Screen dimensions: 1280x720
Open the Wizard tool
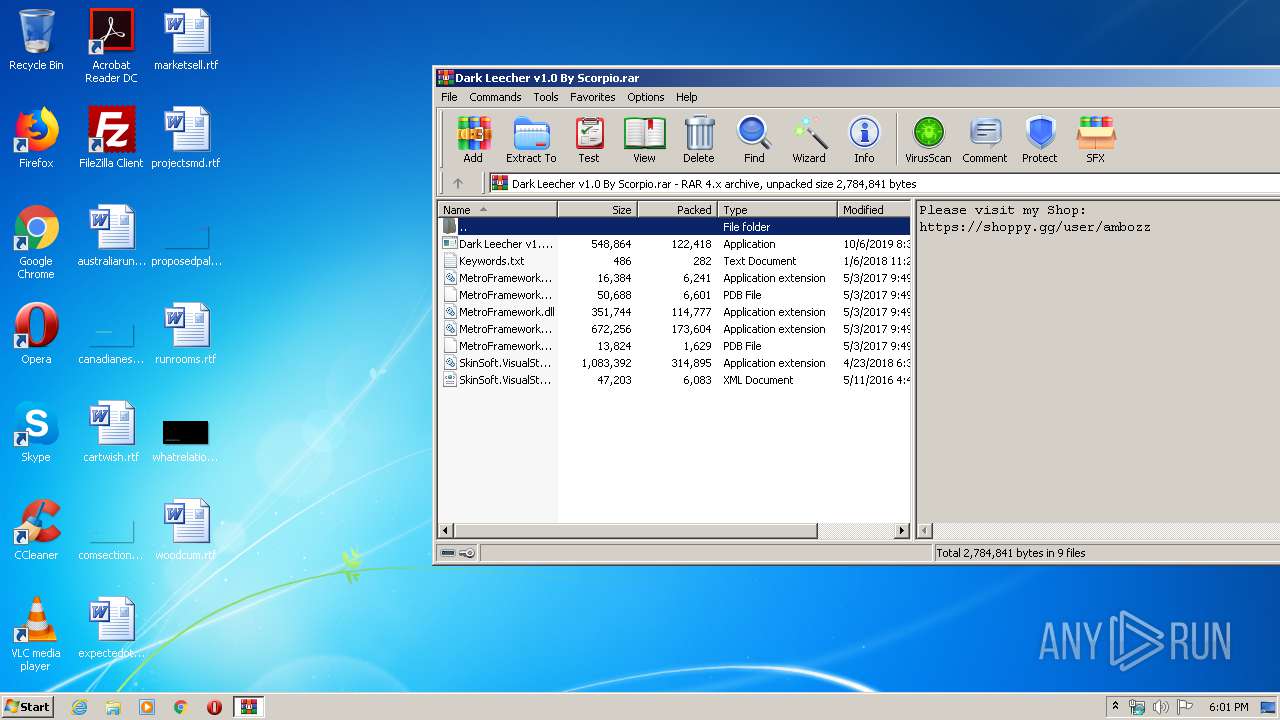pos(809,140)
